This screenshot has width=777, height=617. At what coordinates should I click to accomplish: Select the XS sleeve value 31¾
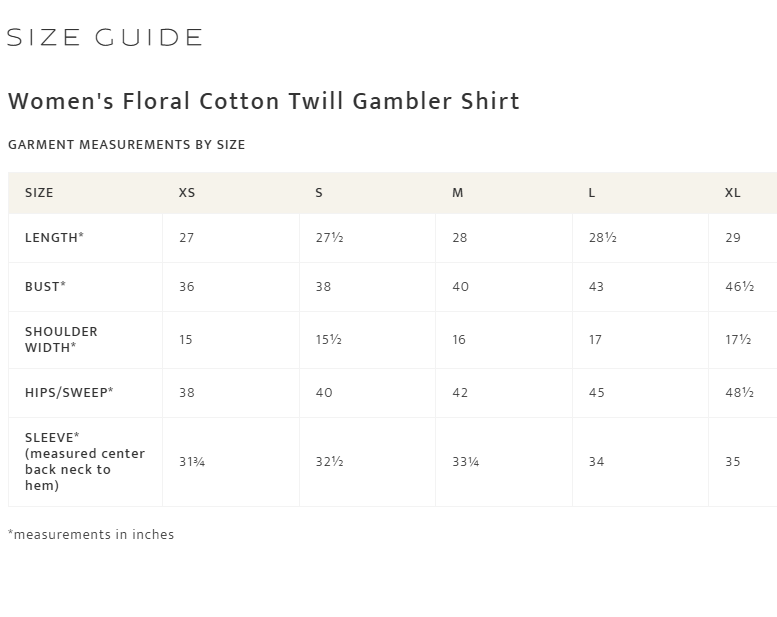tap(192, 461)
